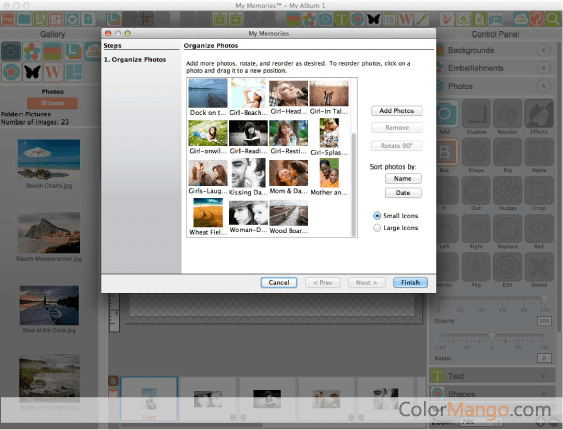Click the Crop icon in Control Panel
Image resolution: width=563 pixels, height=430 pixels.
coord(539,191)
